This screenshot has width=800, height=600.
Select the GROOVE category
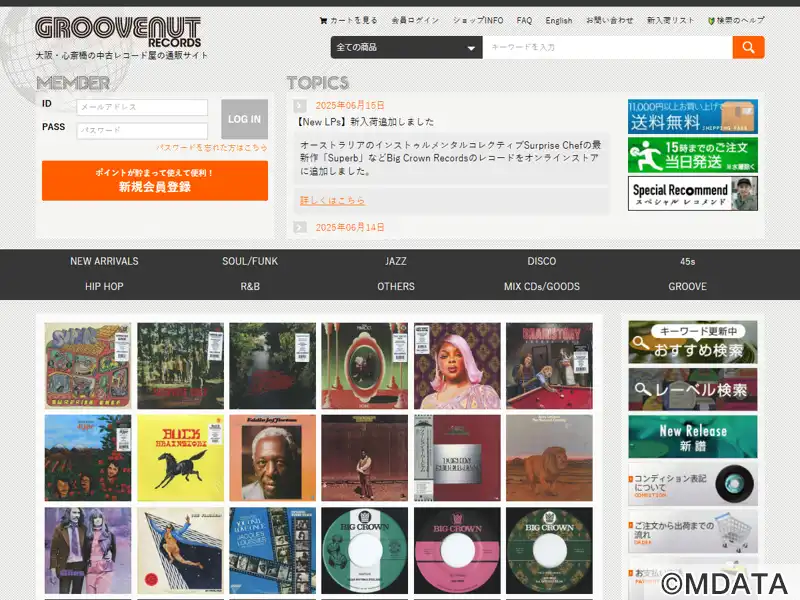687,287
